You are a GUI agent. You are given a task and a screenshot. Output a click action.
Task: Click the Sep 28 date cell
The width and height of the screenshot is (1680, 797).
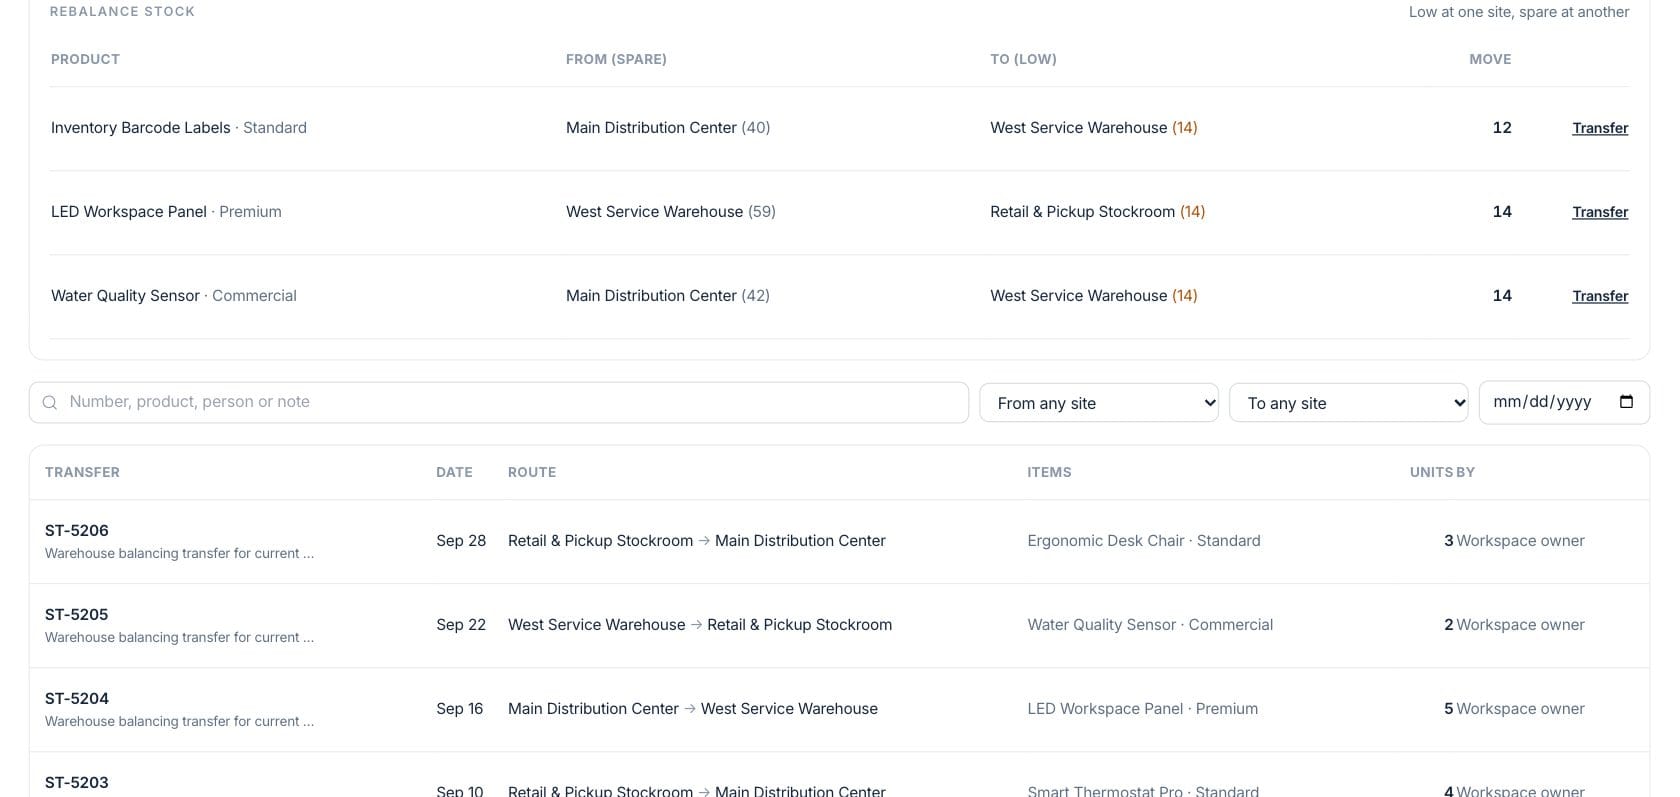pos(461,541)
